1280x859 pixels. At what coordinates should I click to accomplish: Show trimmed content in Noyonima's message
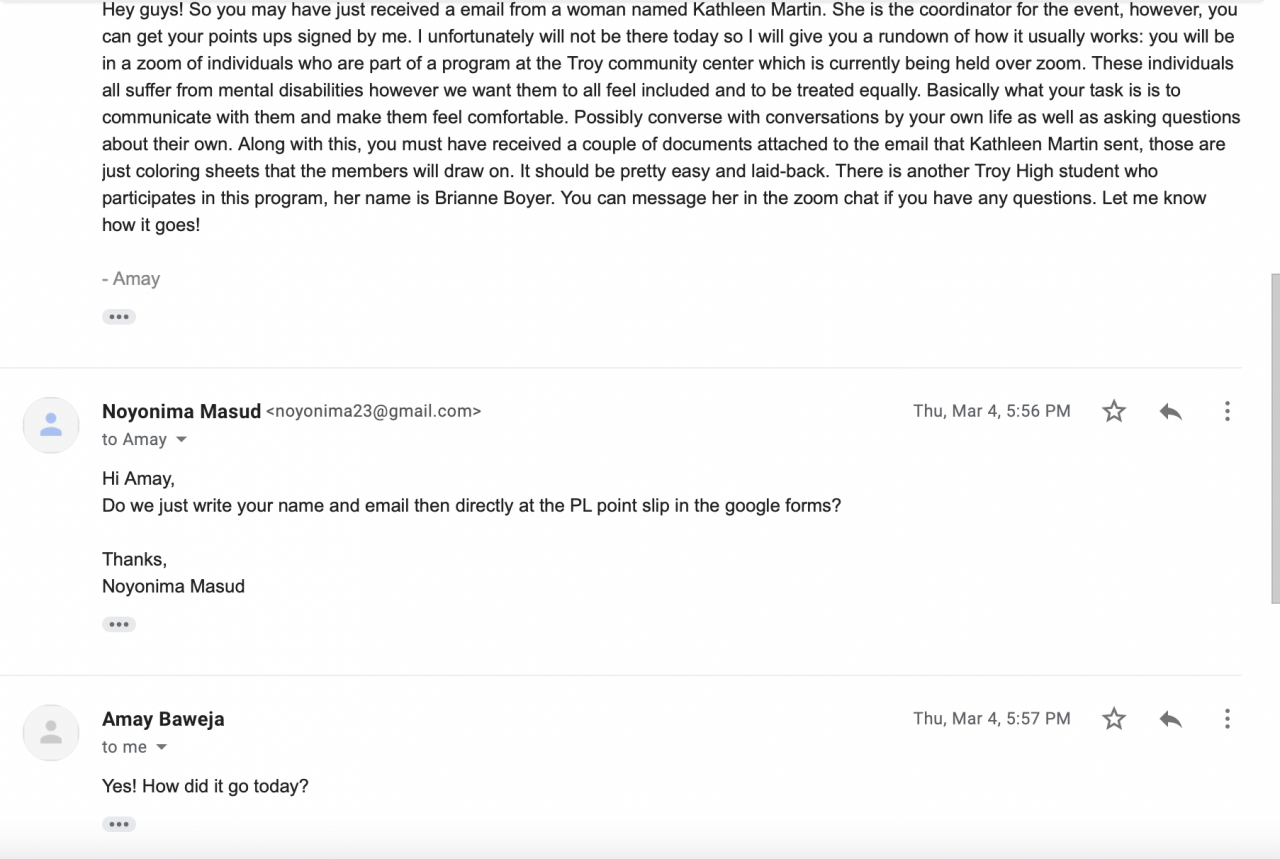(119, 625)
